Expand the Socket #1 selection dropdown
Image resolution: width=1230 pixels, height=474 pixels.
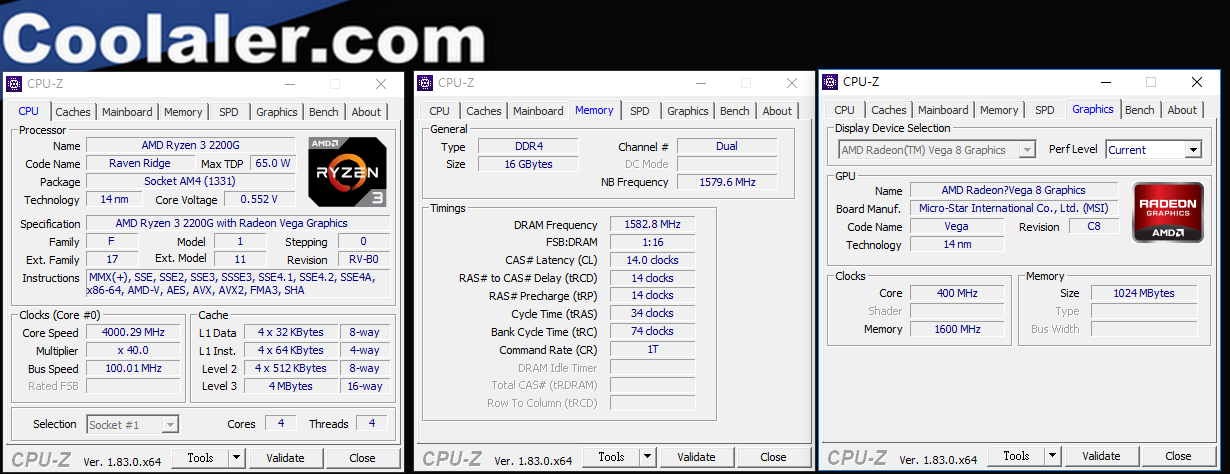[x=170, y=425]
